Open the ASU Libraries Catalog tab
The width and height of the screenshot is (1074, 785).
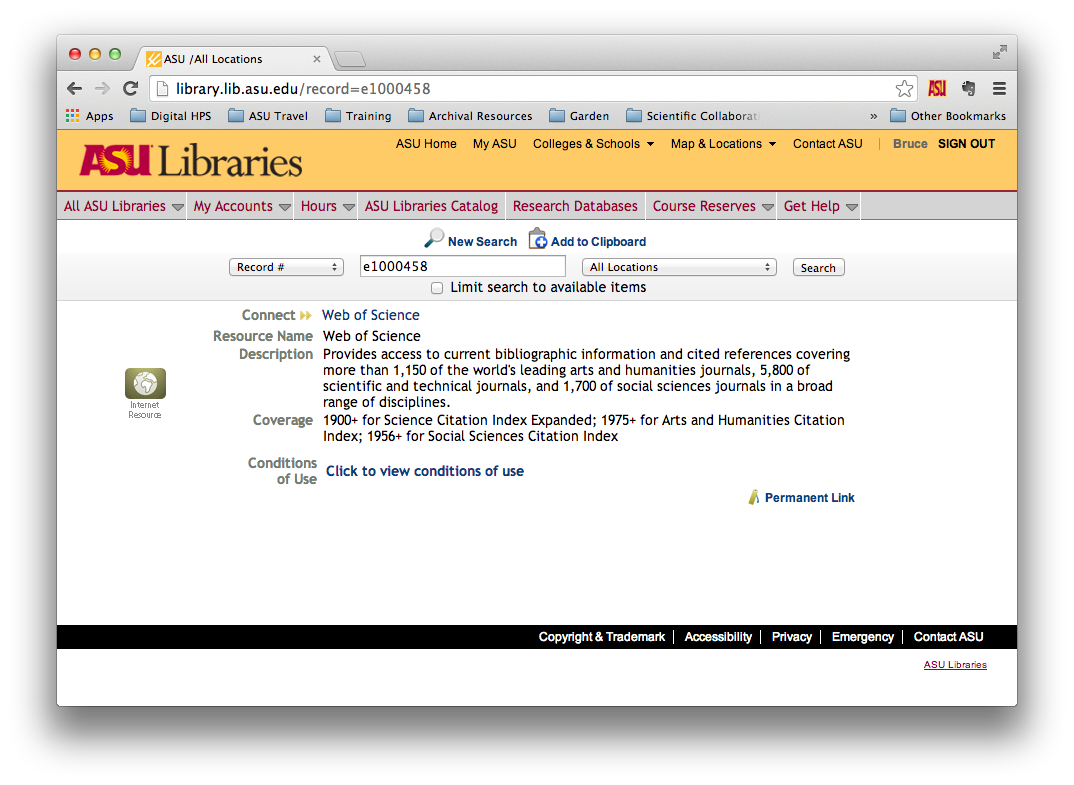pos(432,206)
